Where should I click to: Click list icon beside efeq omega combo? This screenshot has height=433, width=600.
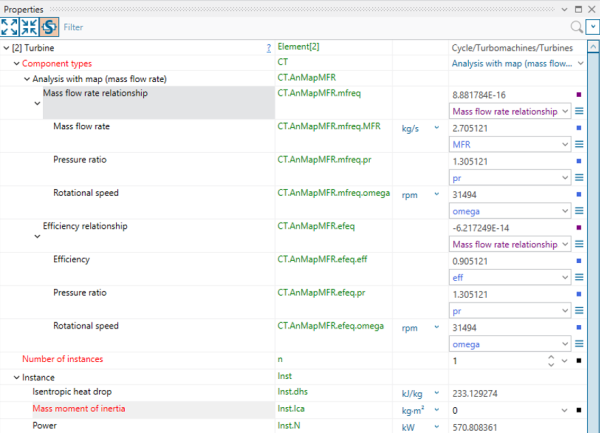tap(579, 344)
